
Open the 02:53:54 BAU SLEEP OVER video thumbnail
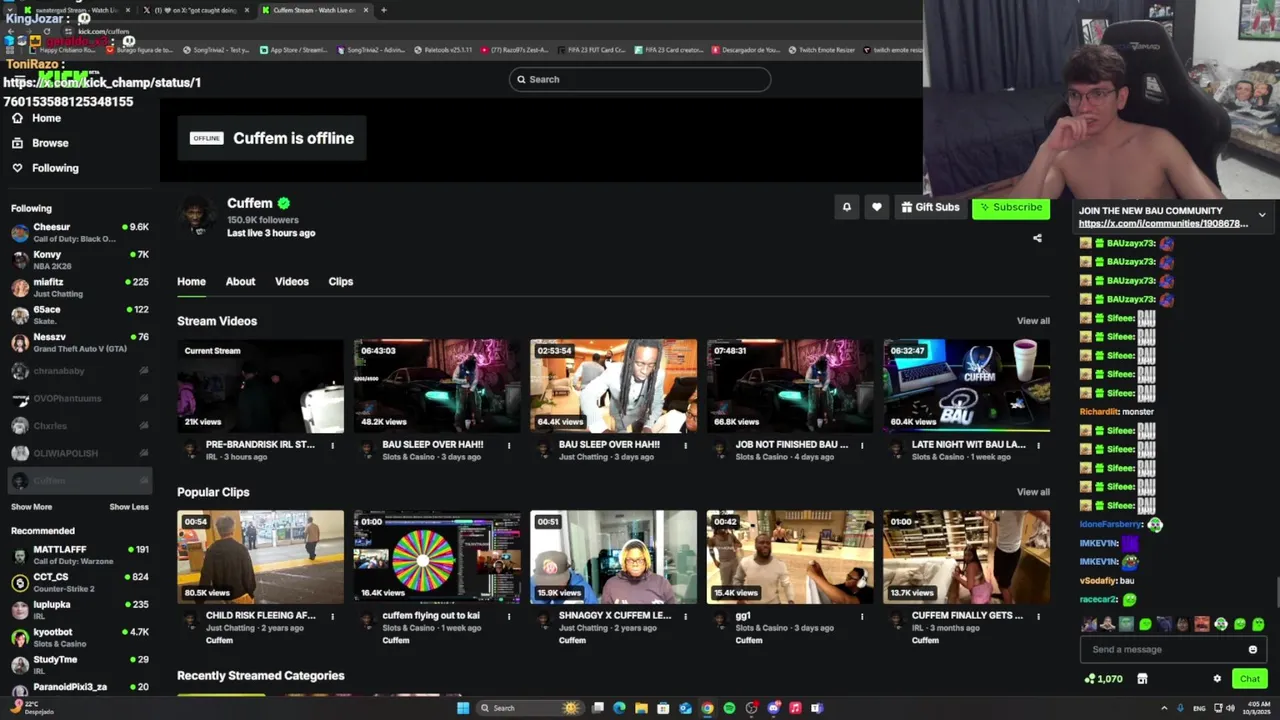tap(613, 386)
